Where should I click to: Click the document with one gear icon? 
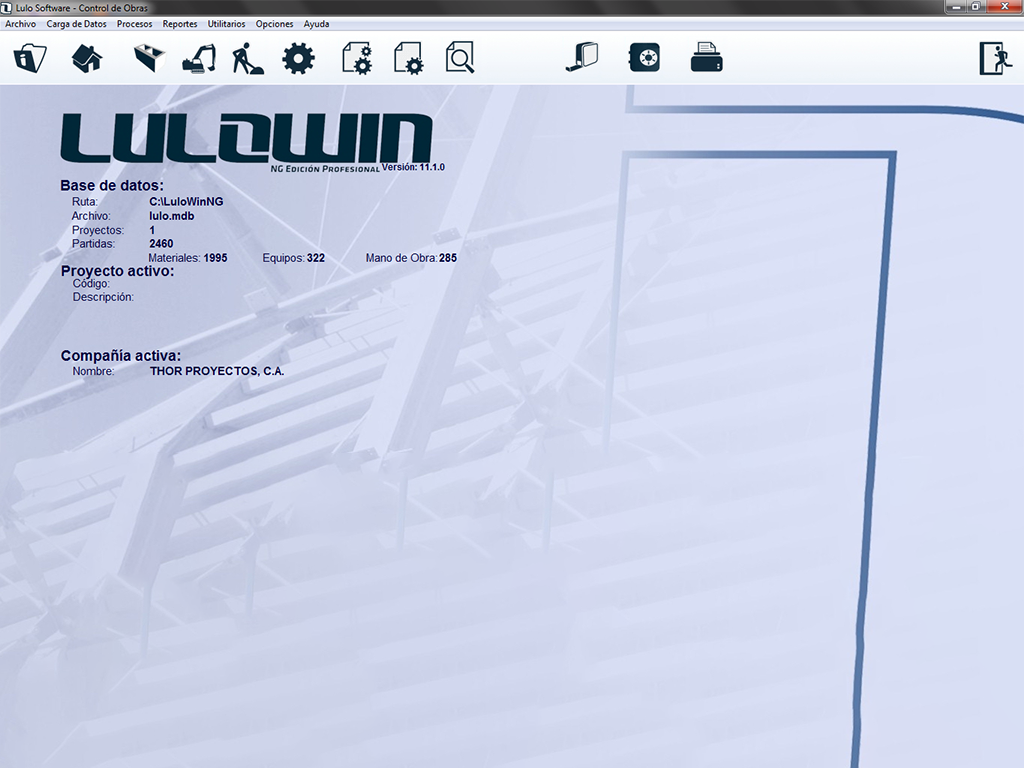(x=409, y=58)
